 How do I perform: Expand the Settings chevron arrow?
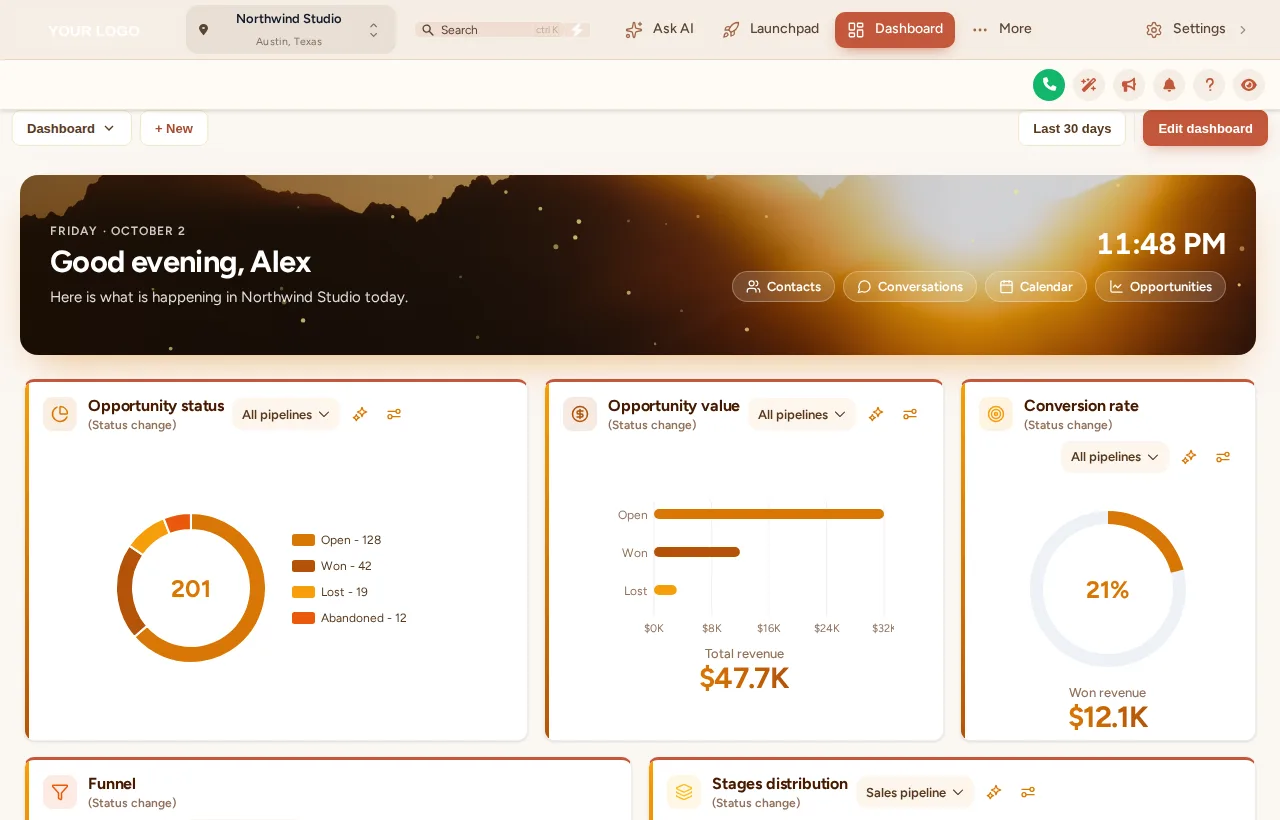click(x=1243, y=30)
